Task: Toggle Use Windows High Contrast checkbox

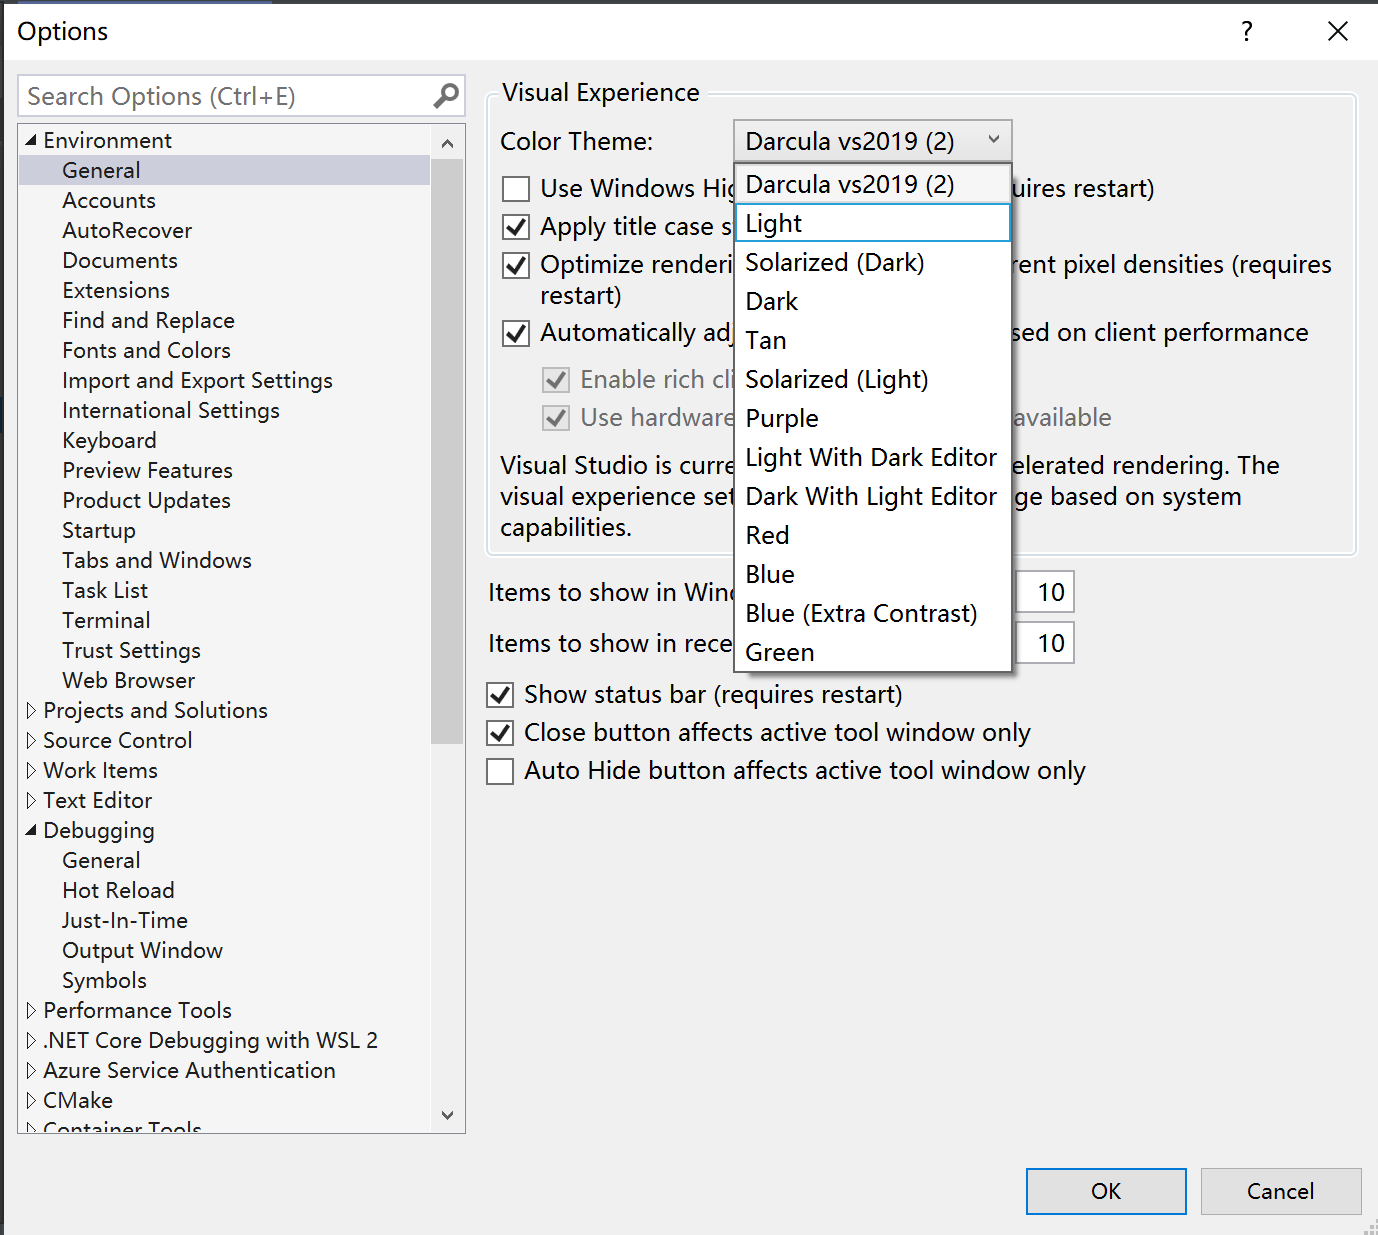Action: point(516,189)
